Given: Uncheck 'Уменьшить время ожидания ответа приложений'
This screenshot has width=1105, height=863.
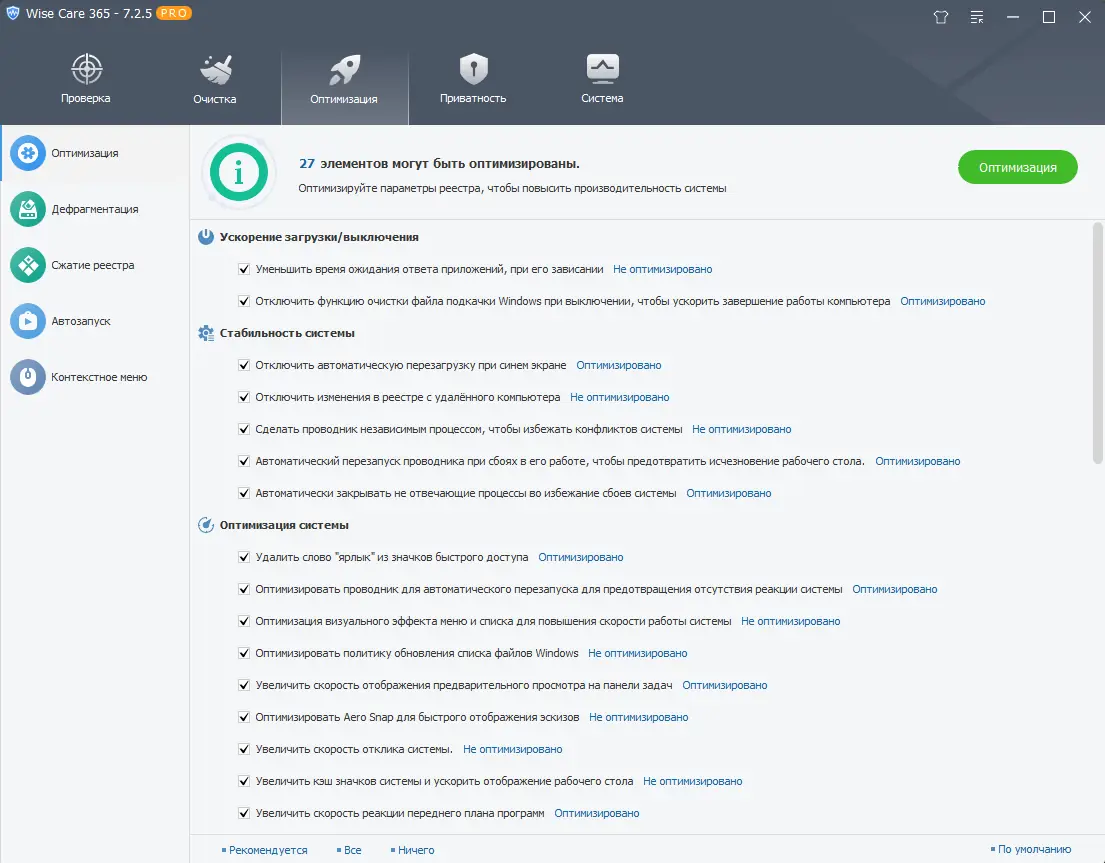Looking at the screenshot, I should pyautogui.click(x=244, y=269).
